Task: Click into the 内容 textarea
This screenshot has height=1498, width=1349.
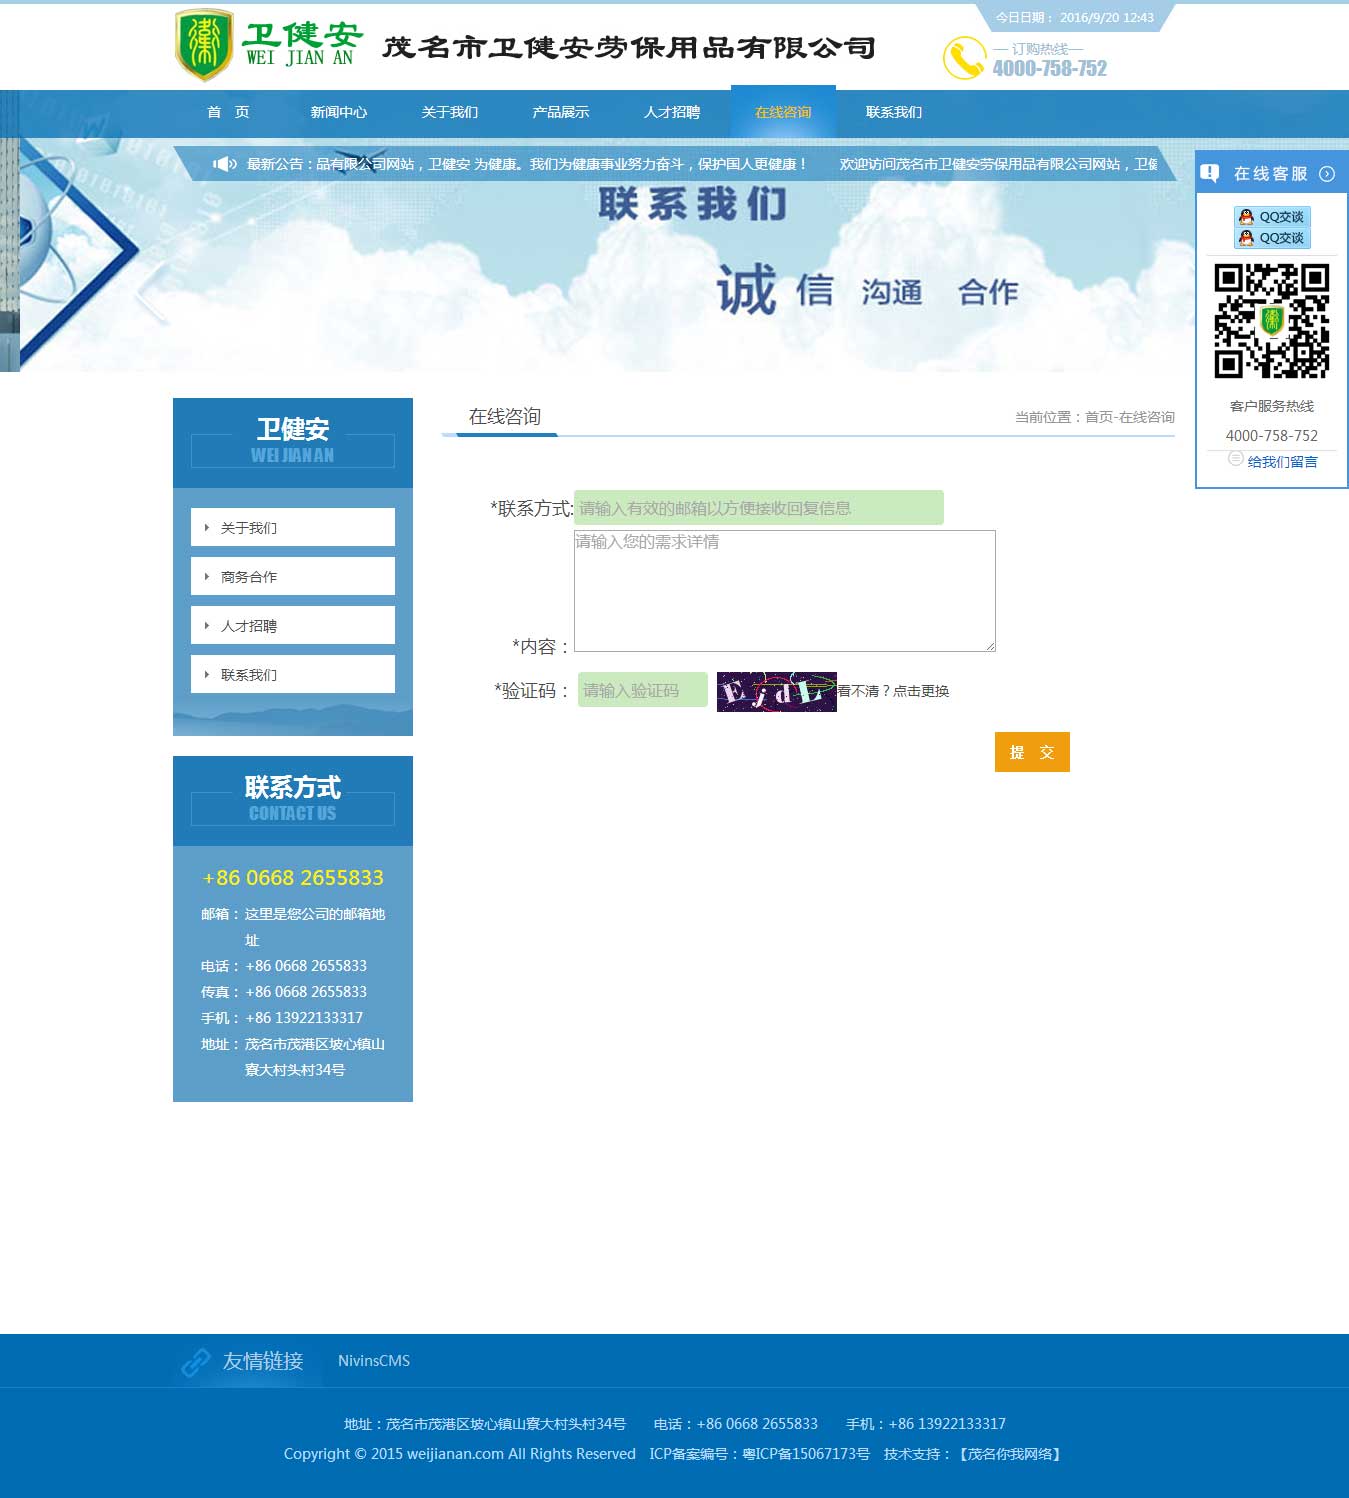Action: pos(784,591)
